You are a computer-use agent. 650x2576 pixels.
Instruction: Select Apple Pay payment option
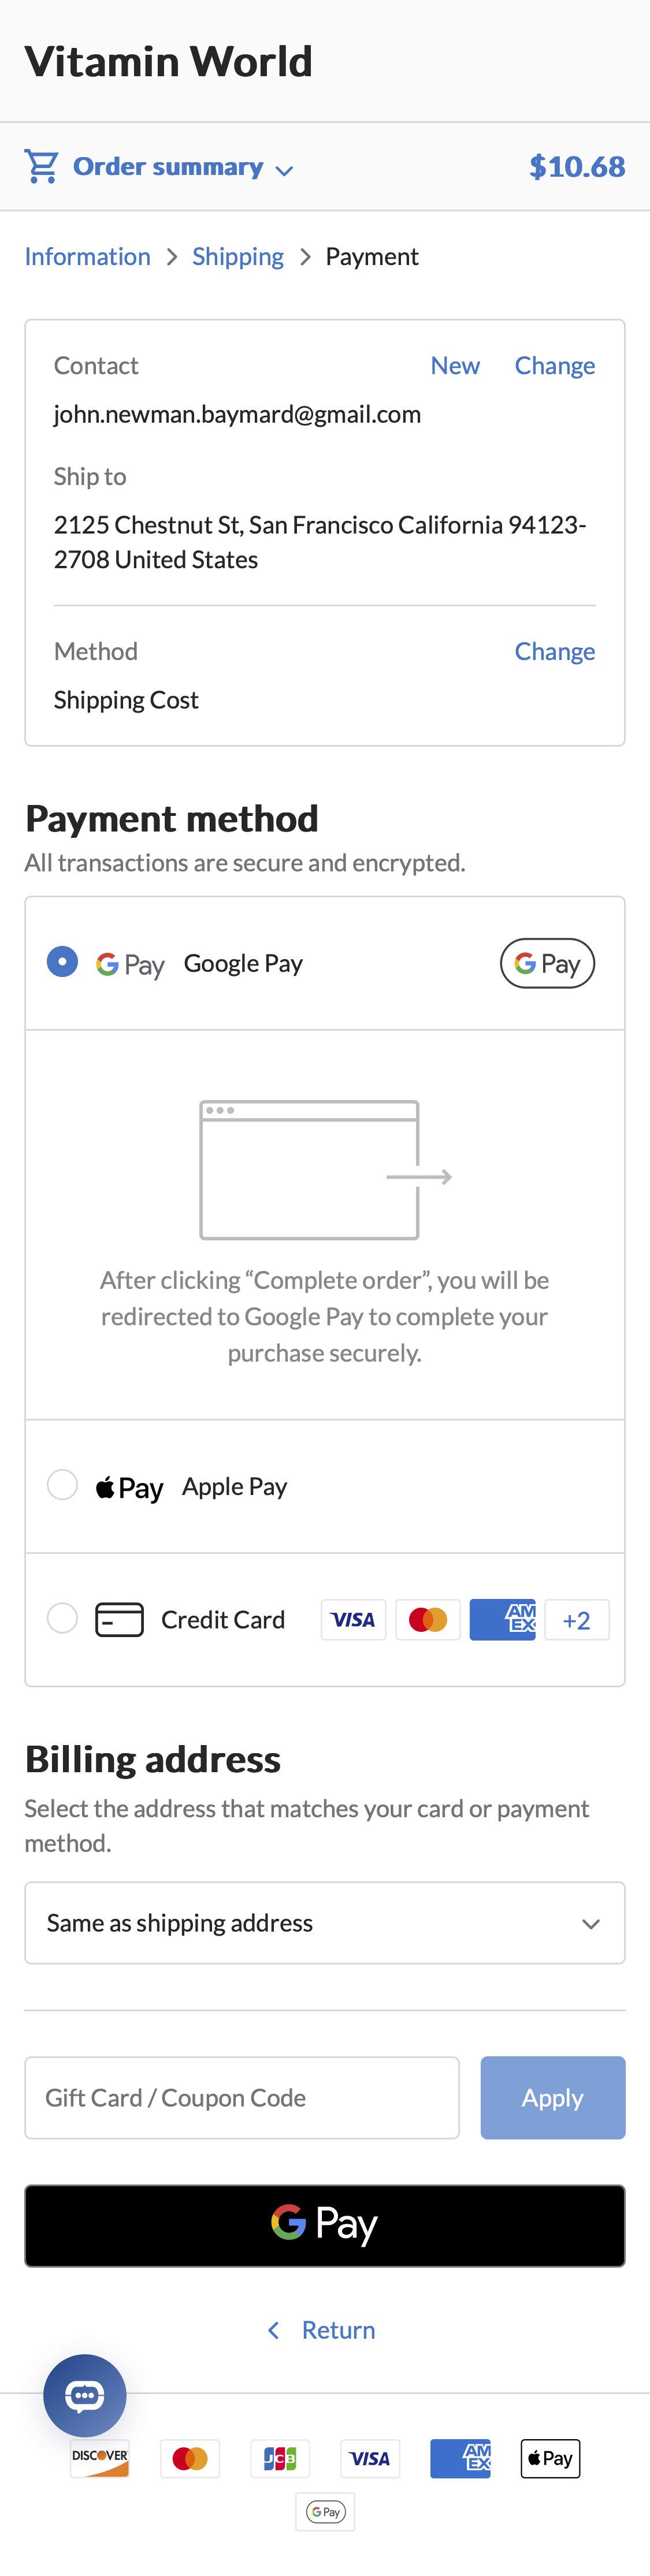tap(62, 1485)
